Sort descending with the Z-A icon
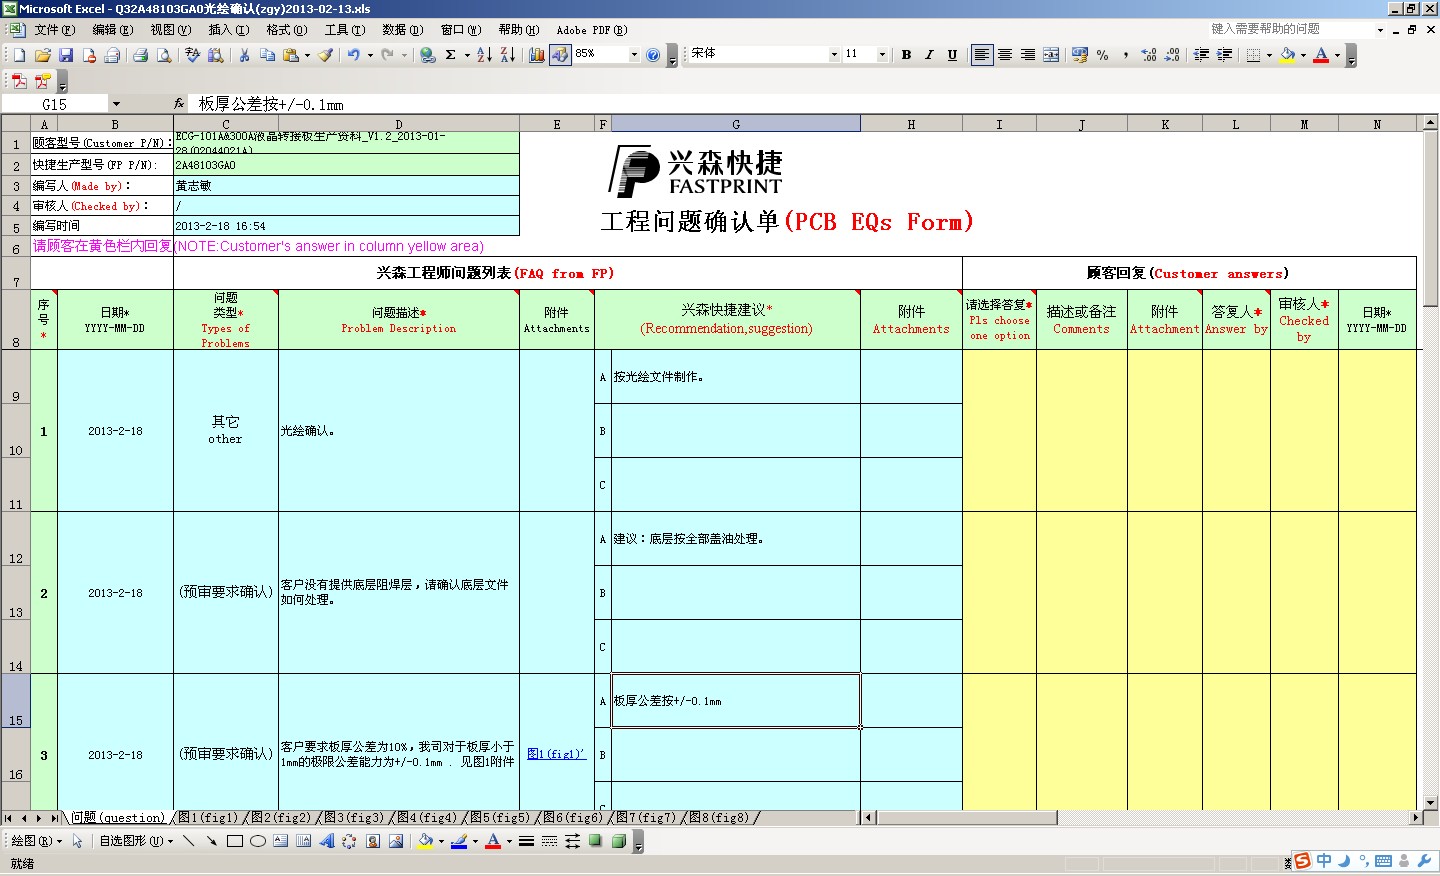 tap(507, 55)
